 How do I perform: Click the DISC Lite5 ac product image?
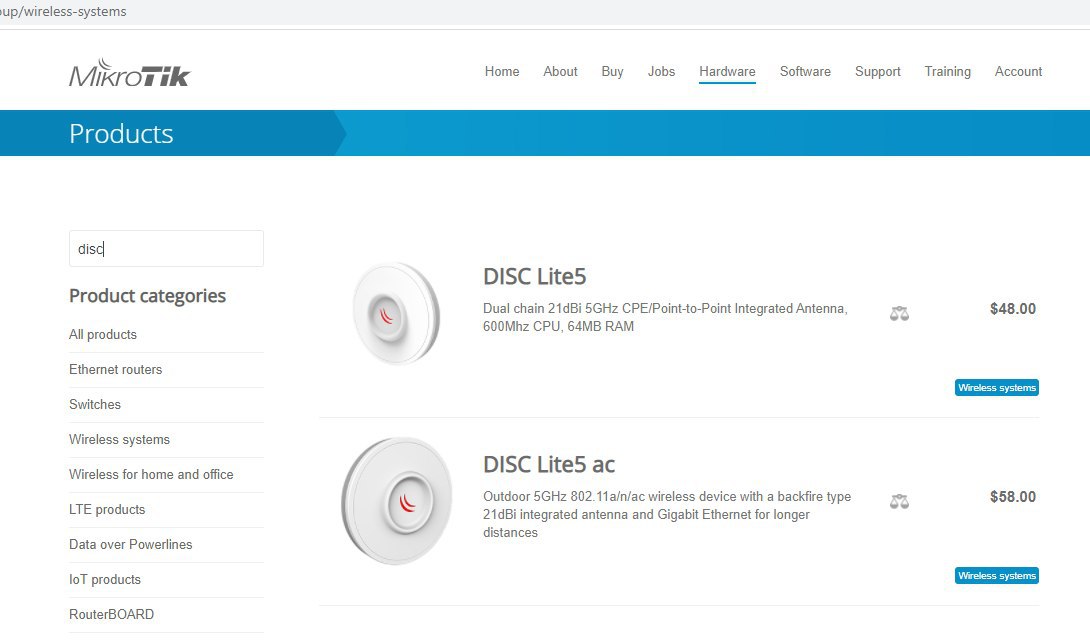[396, 501]
